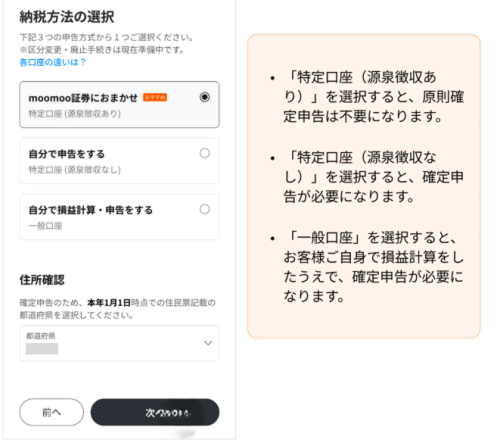Click the dark 次へ next button

(155, 412)
